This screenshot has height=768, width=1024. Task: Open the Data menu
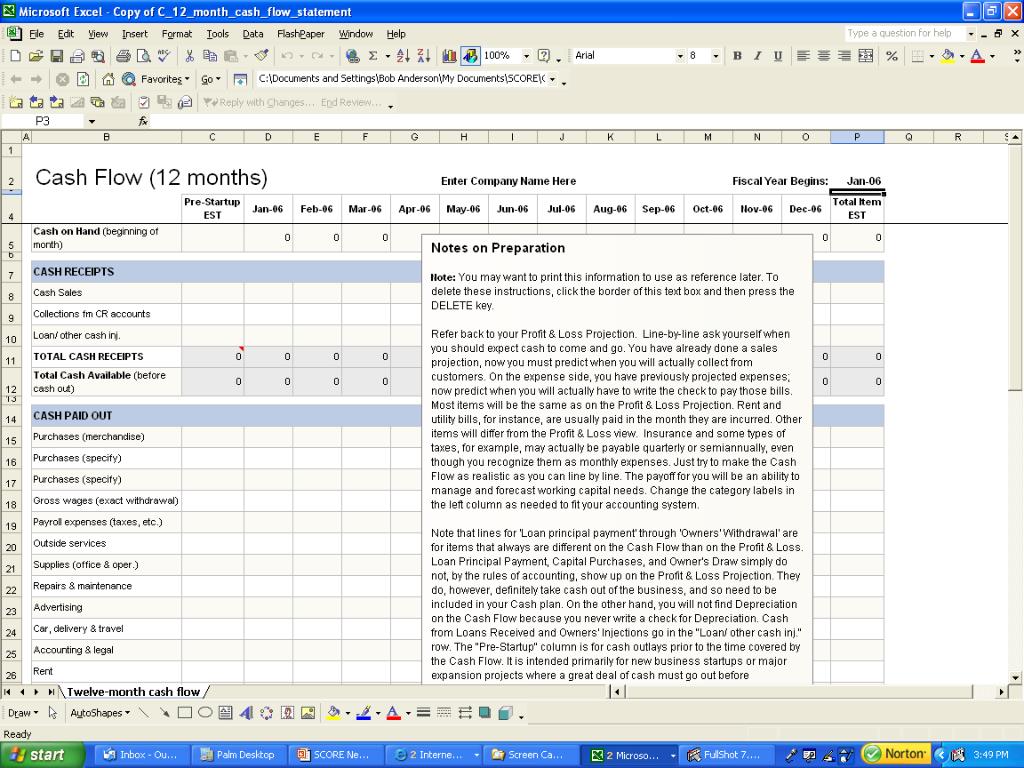coord(253,34)
